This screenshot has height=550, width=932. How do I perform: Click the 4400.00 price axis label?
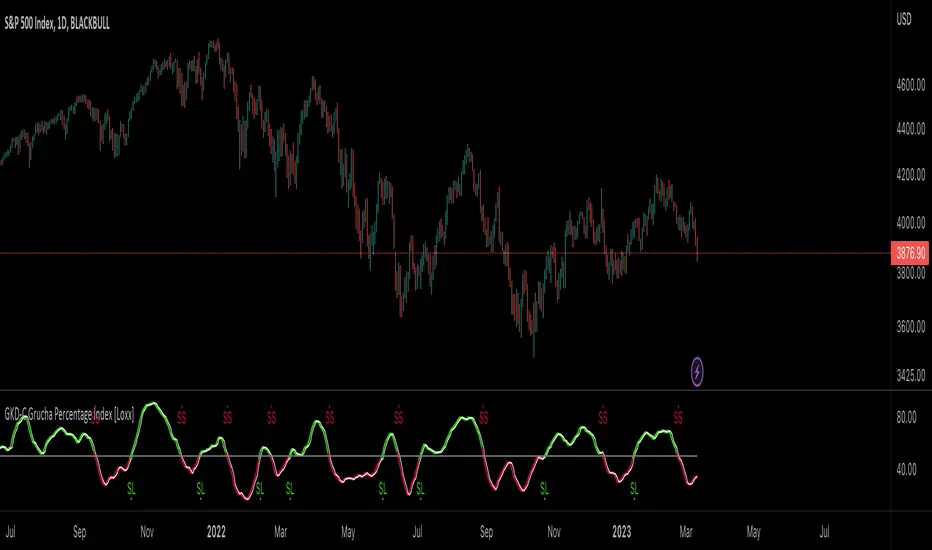911,128
